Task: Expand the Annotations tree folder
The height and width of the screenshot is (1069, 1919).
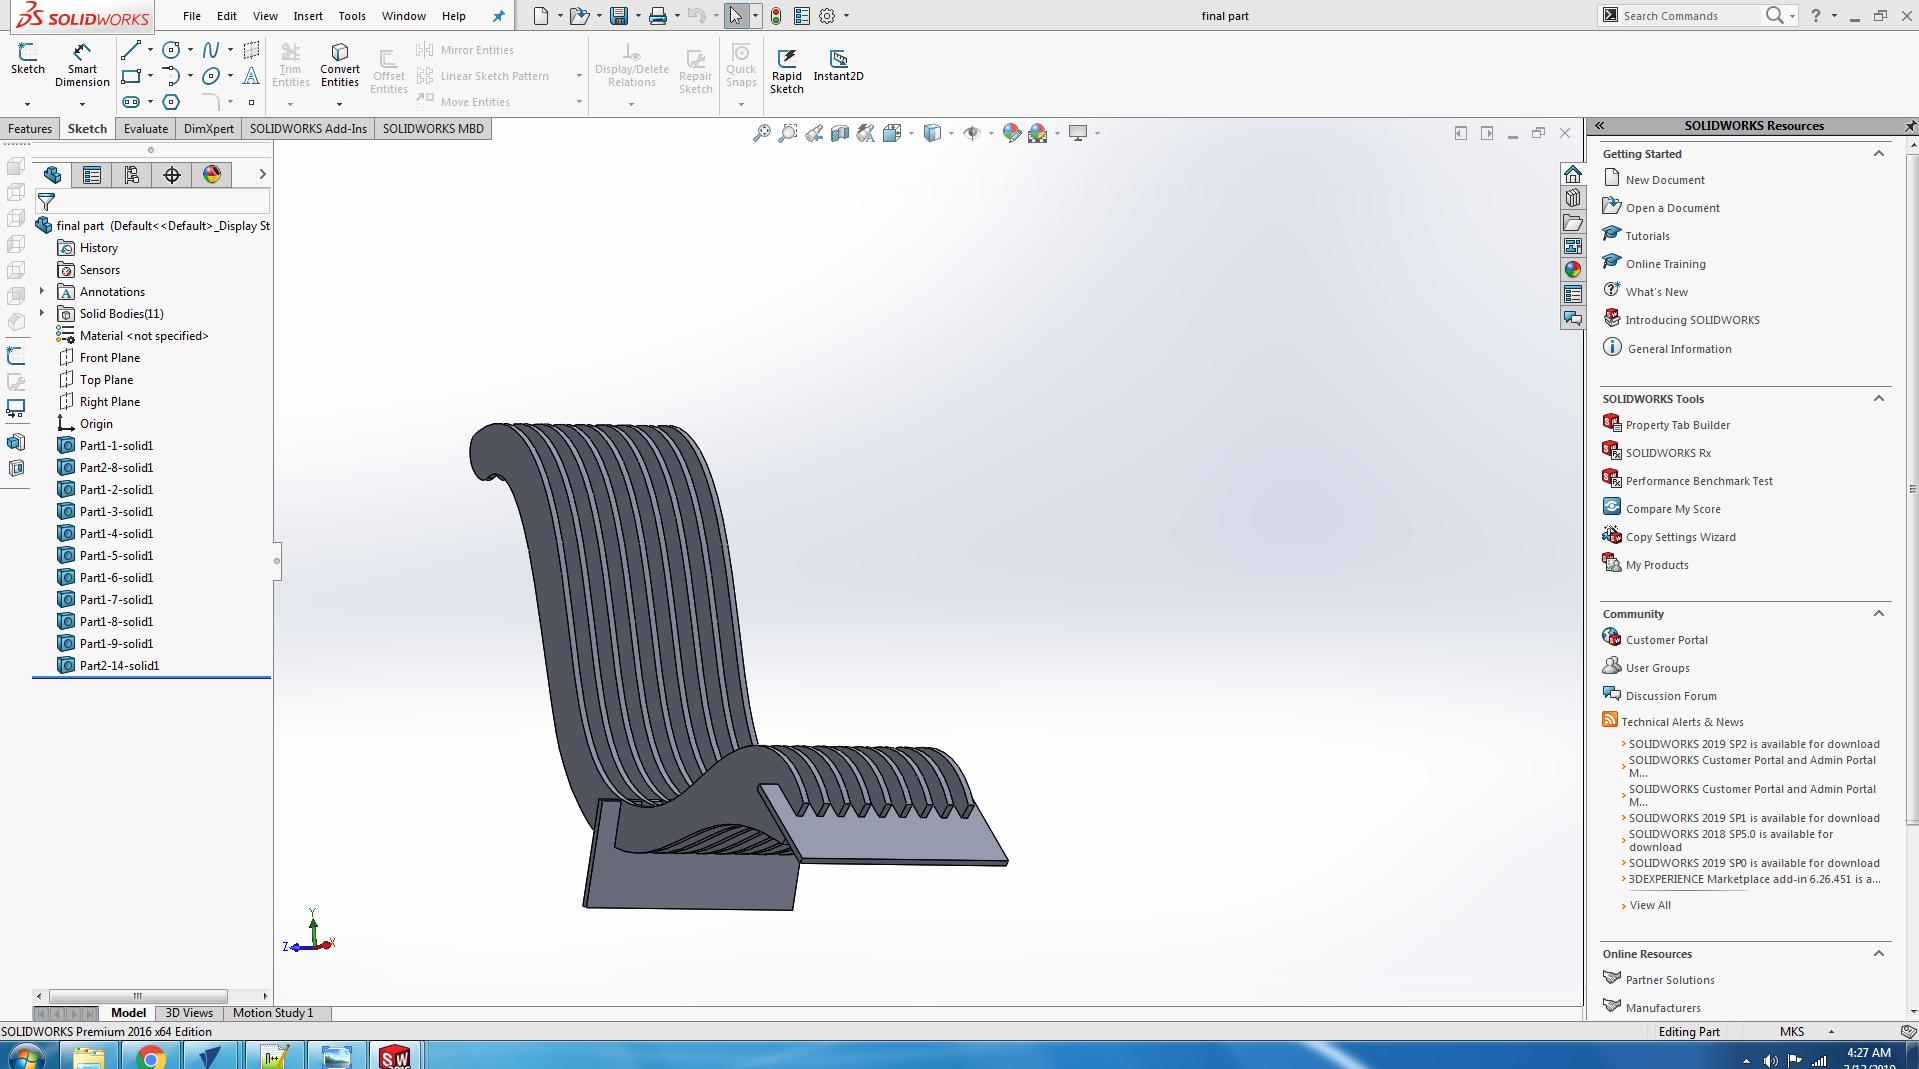Action: point(42,292)
